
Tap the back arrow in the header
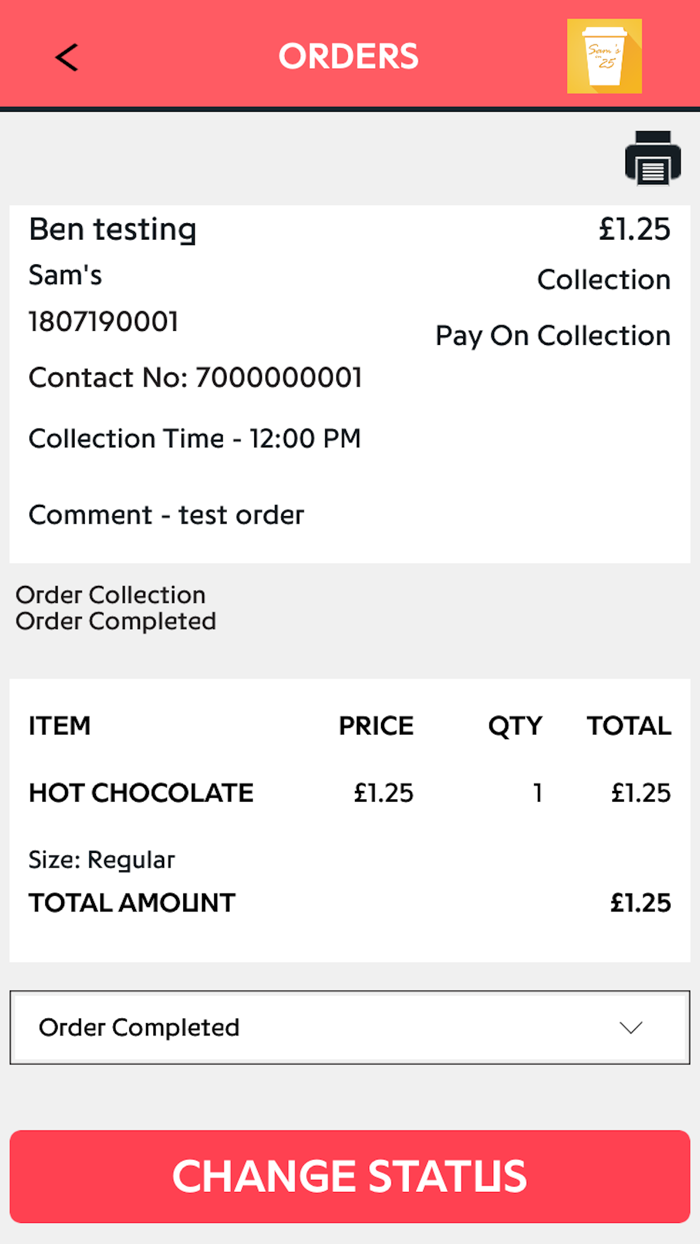(x=66, y=57)
